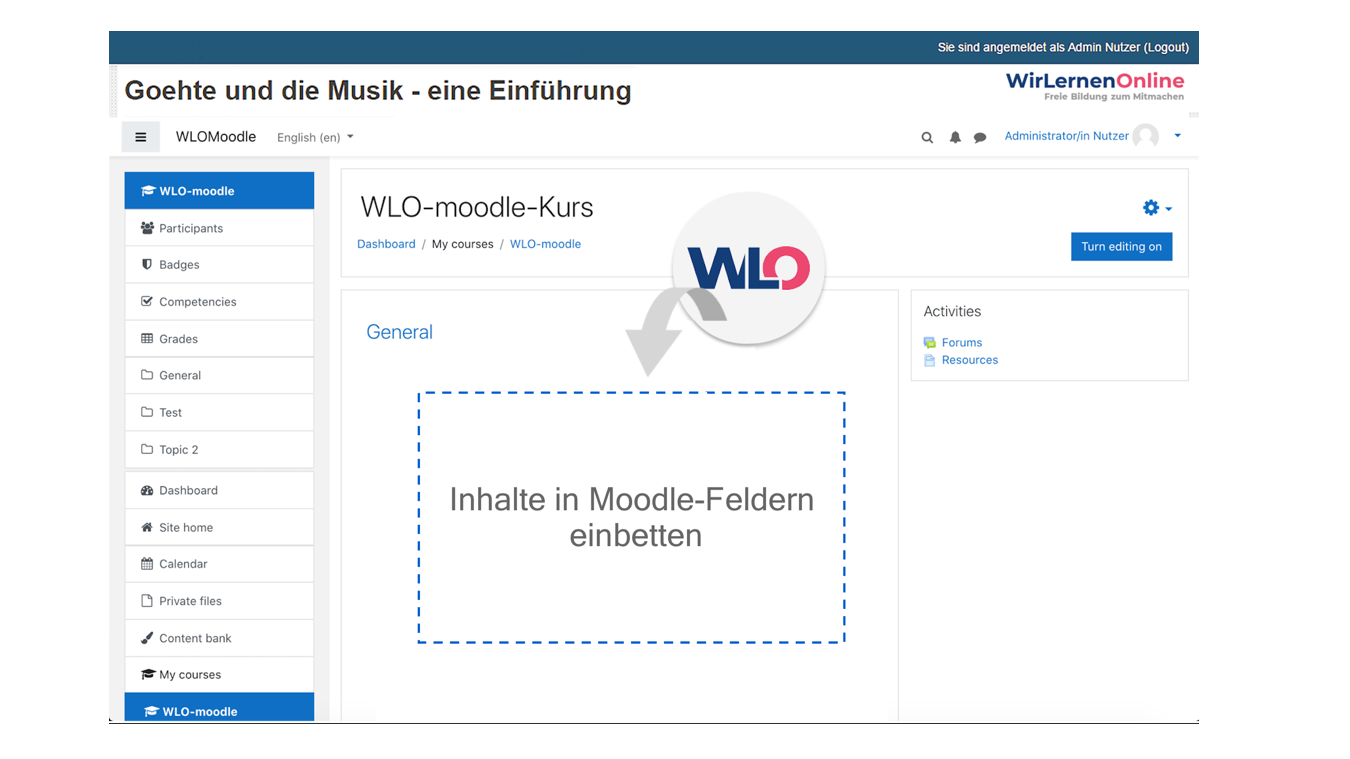This screenshot has height=759, width=1350.
Task: Click the Content bank brush icon
Action: [x=147, y=638]
